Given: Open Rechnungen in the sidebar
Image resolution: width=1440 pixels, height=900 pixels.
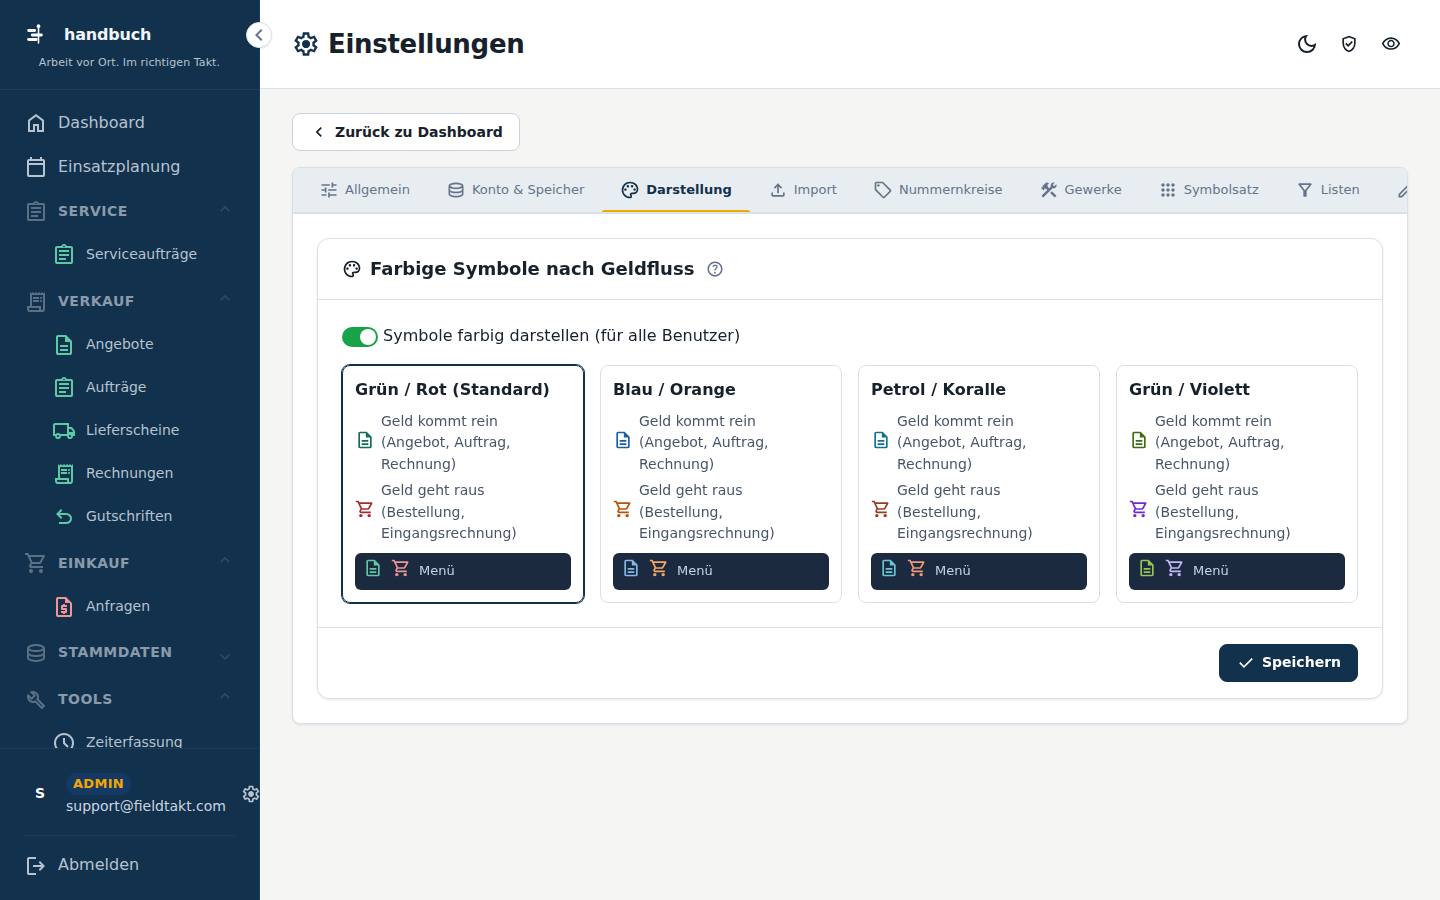Looking at the screenshot, I should point(130,473).
